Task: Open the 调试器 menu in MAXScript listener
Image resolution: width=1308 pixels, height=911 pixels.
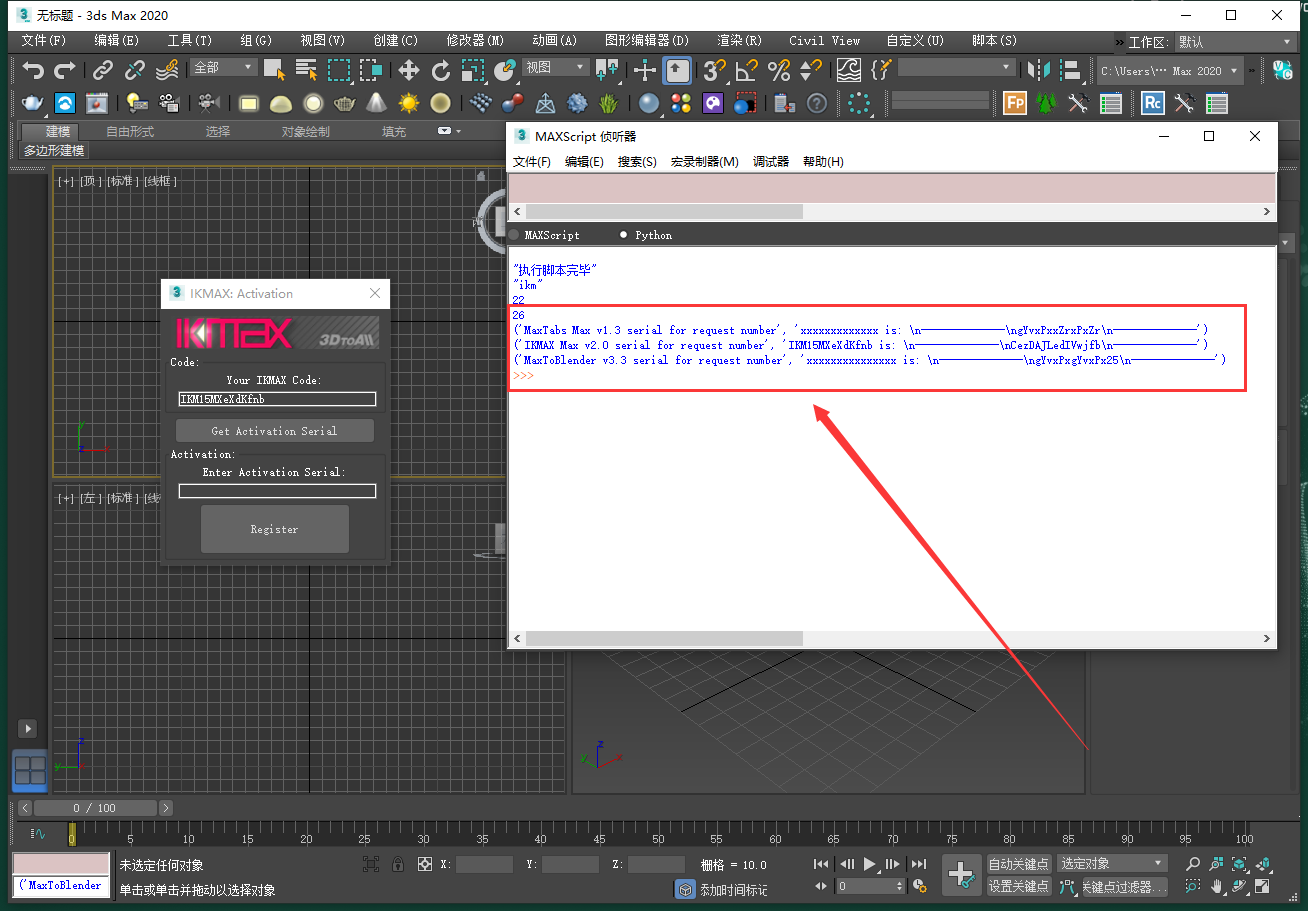Action: tap(770, 162)
